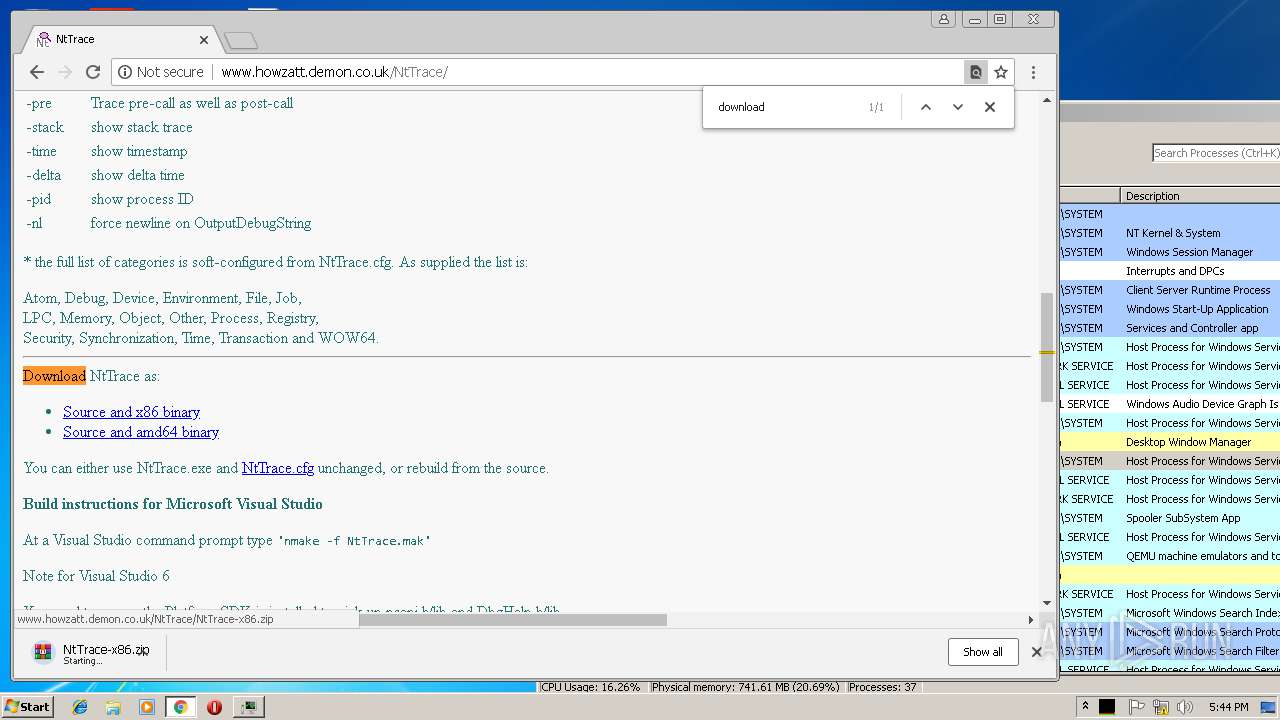Click the Process Hacker taskbar button
1280x720 pixels.
[x=248, y=707]
